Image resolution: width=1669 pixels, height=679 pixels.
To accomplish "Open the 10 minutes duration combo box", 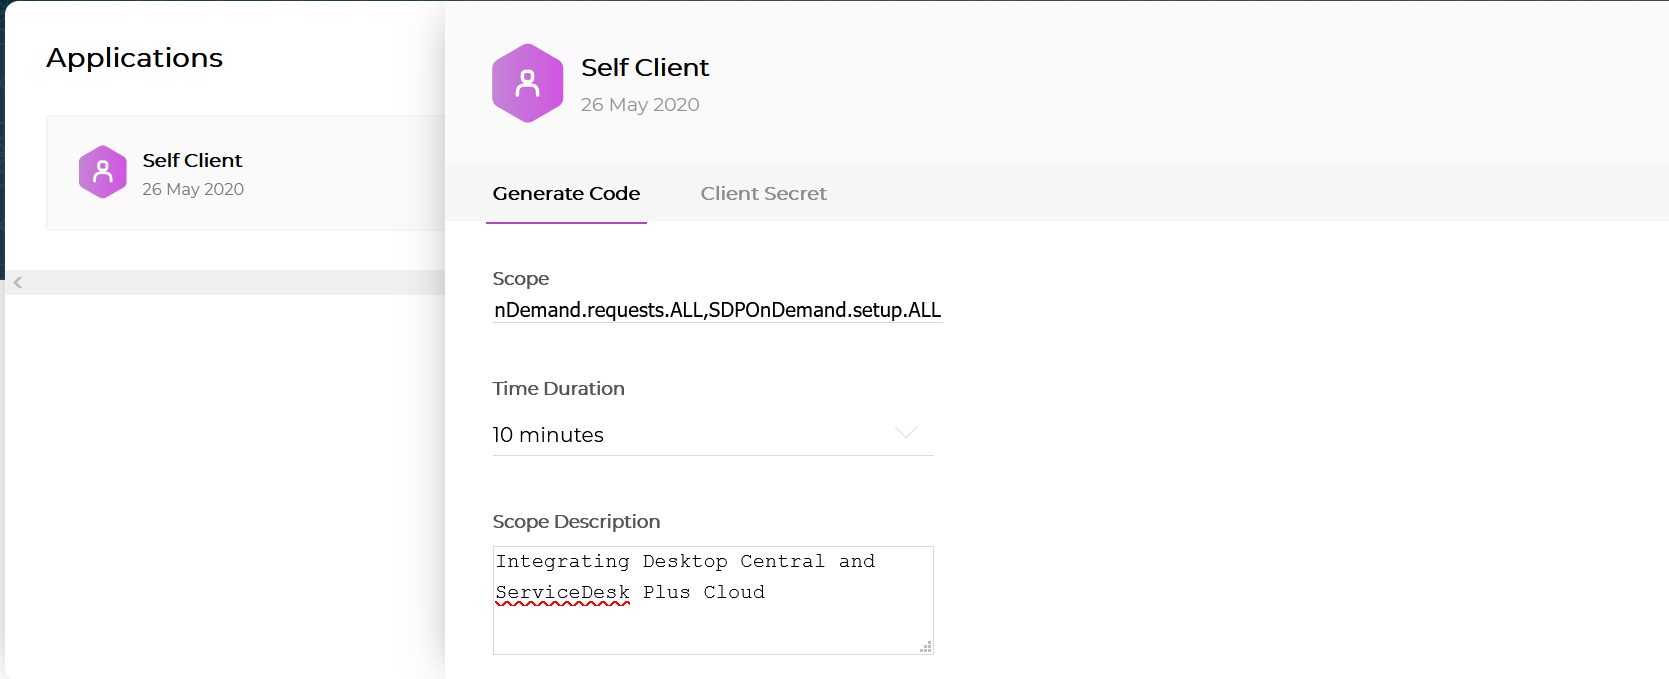I will coord(713,435).
